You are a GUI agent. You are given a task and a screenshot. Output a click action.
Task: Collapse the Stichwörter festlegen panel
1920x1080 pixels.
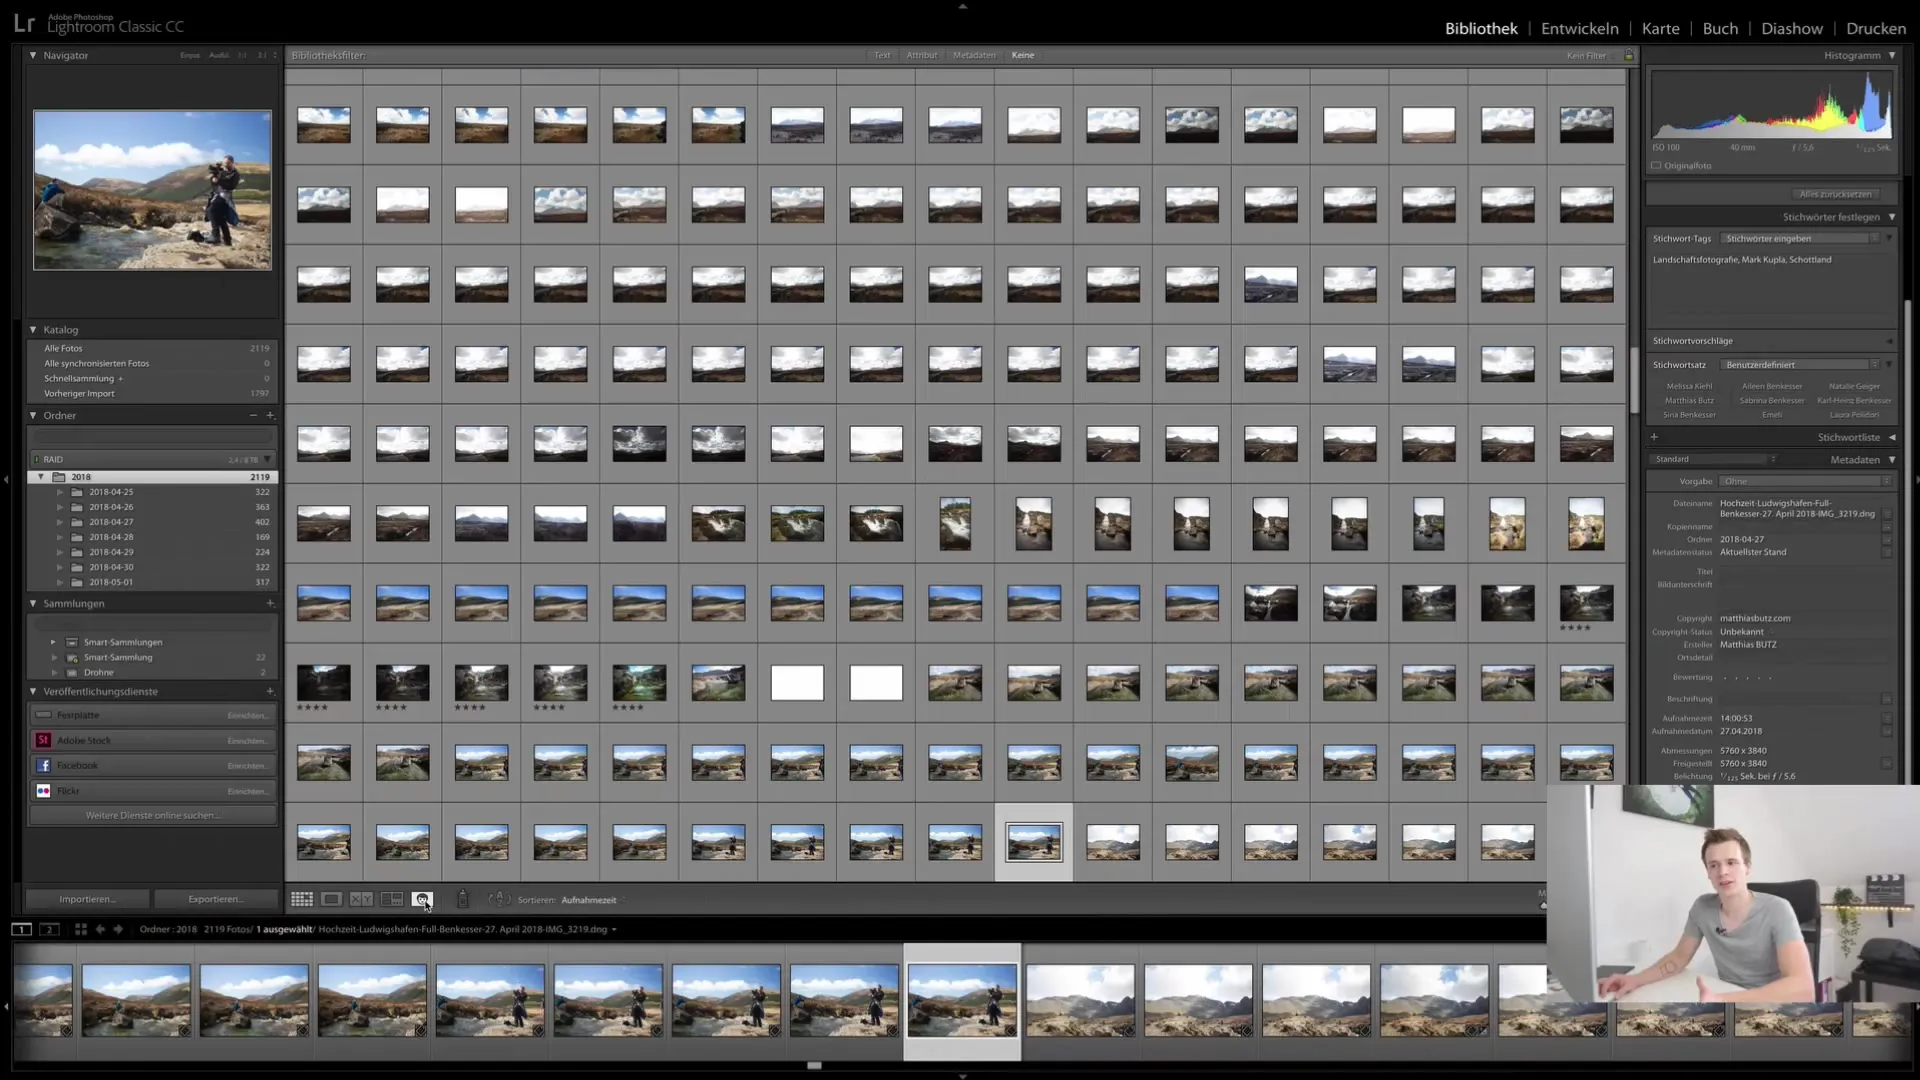pos(1892,217)
